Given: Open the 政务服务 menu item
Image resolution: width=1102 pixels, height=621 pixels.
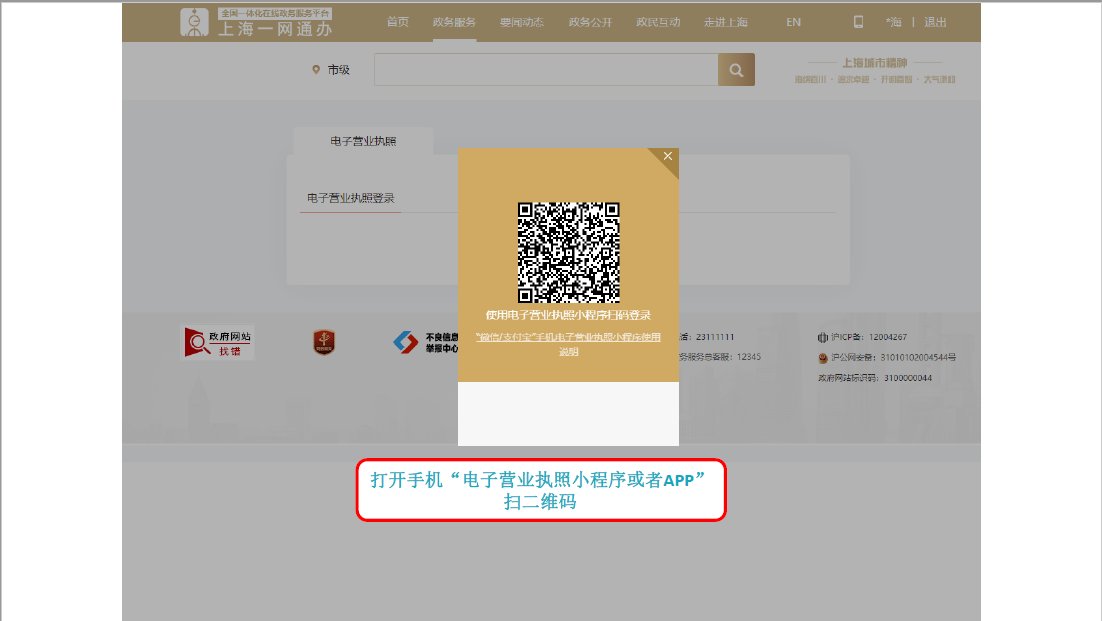Looking at the screenshot, I should point(454,22).
